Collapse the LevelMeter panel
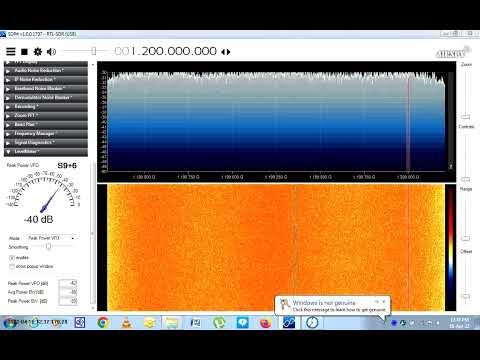Screen dimensions: 480x360 coord(46,152)
